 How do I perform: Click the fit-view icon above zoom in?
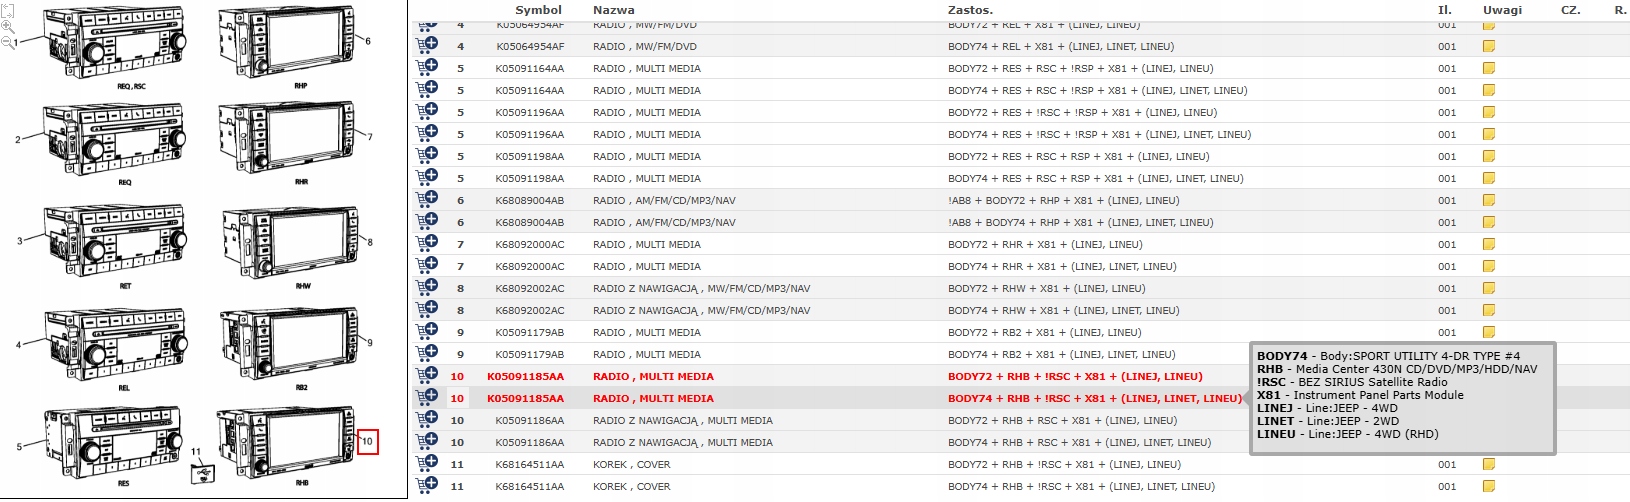click(x=6, y=10)
